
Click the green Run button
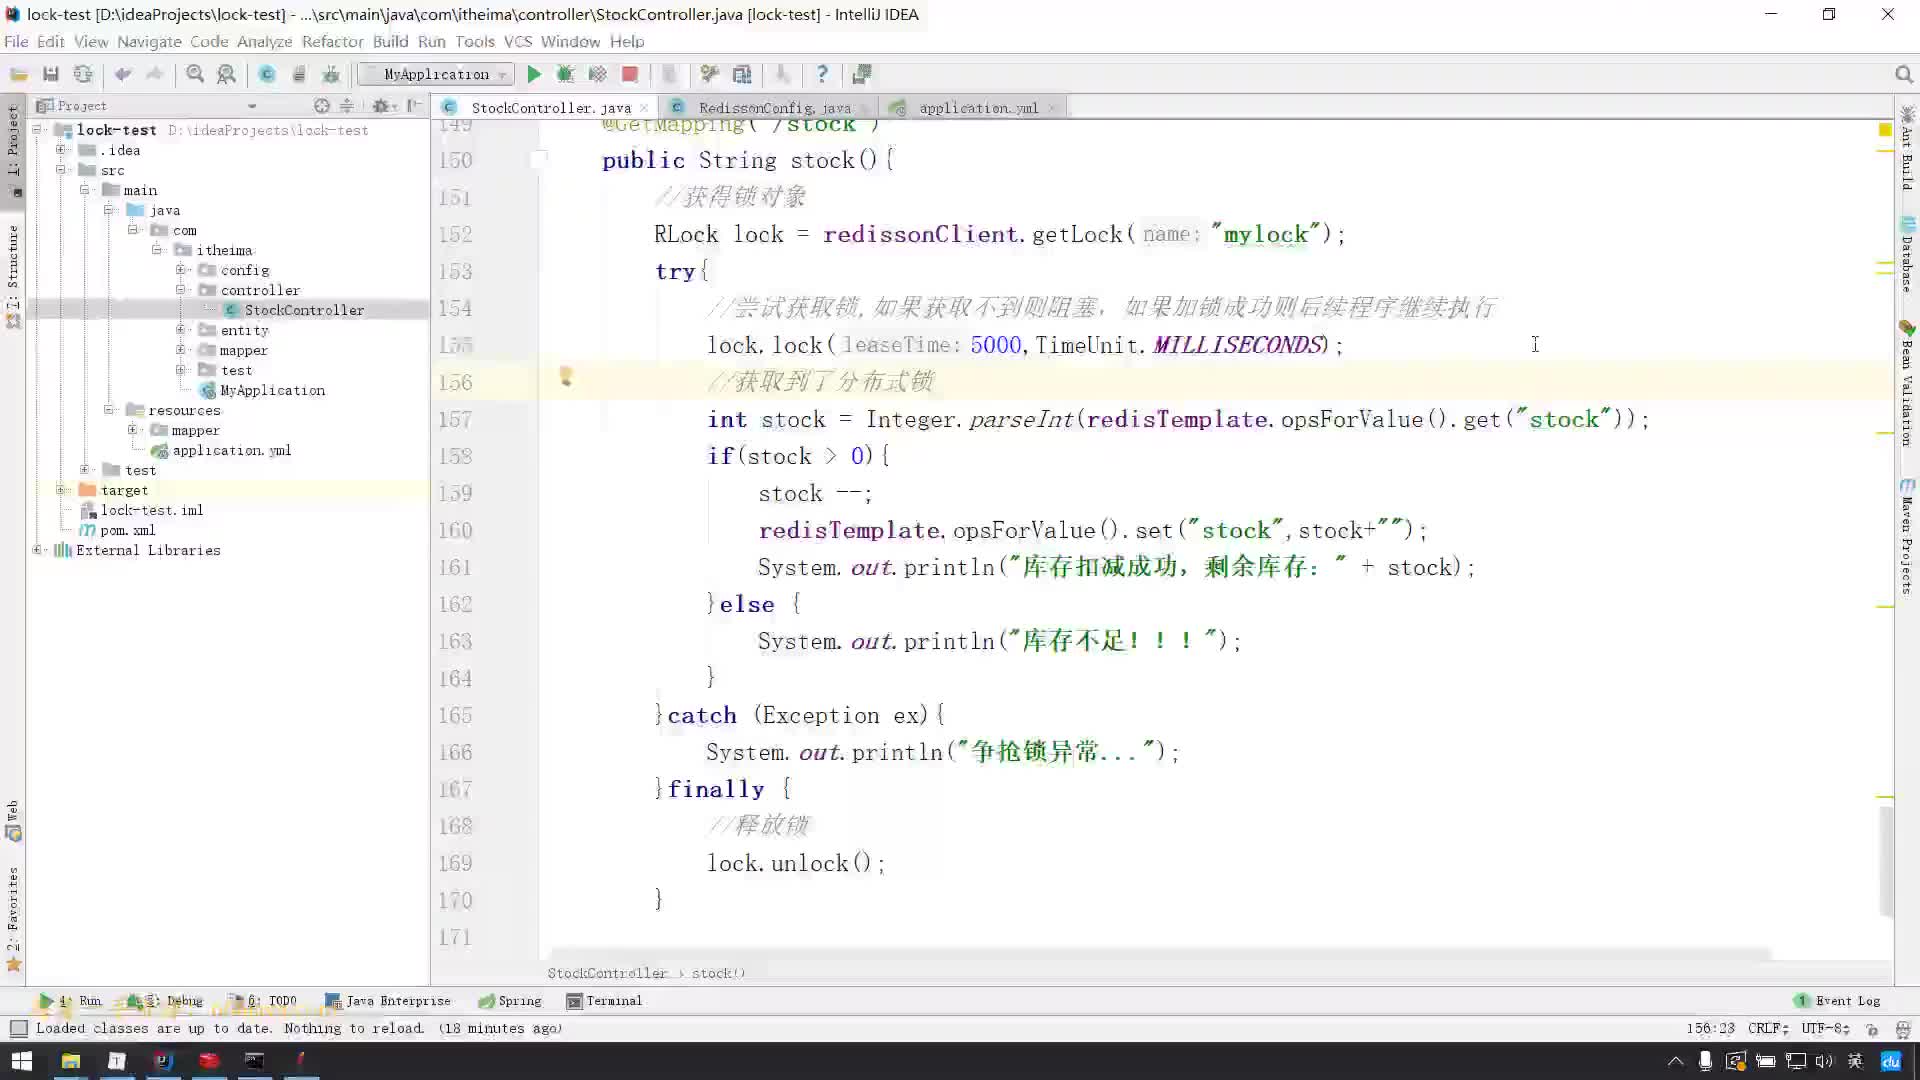[x=534, y=74]
